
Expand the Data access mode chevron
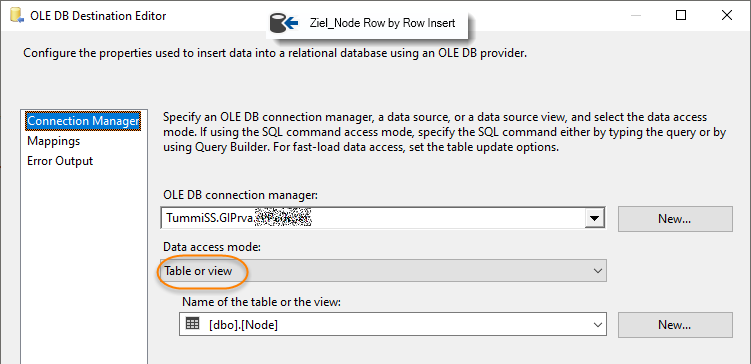(597, 271)
